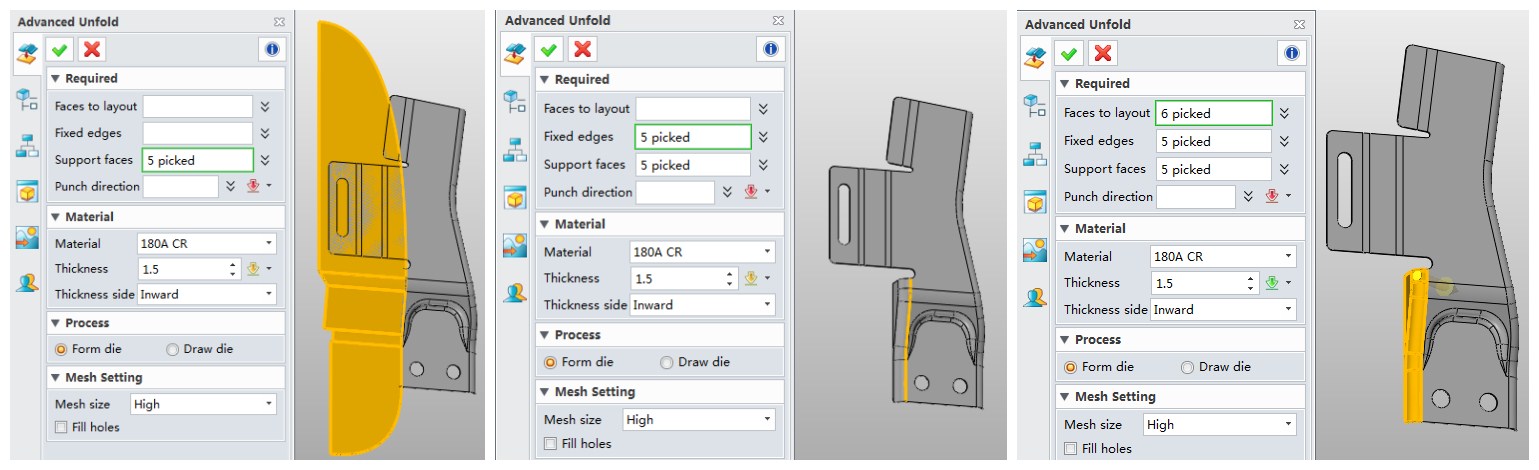
Task: Cancel with red X in middle panel
Action: (x=583, y=49)
